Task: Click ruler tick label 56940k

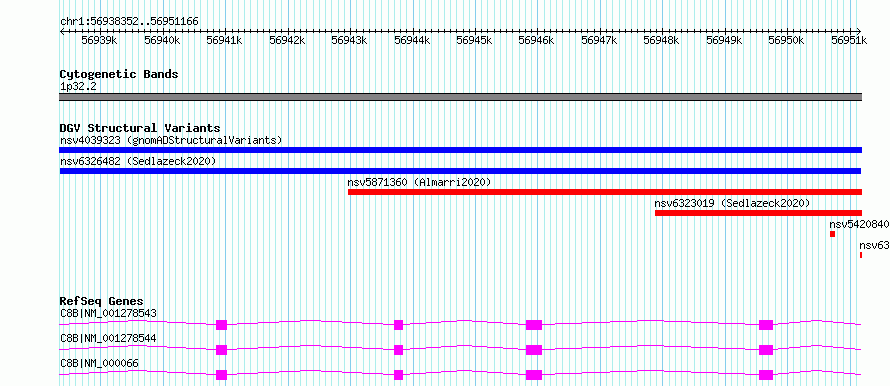Action: pos(162,40)
